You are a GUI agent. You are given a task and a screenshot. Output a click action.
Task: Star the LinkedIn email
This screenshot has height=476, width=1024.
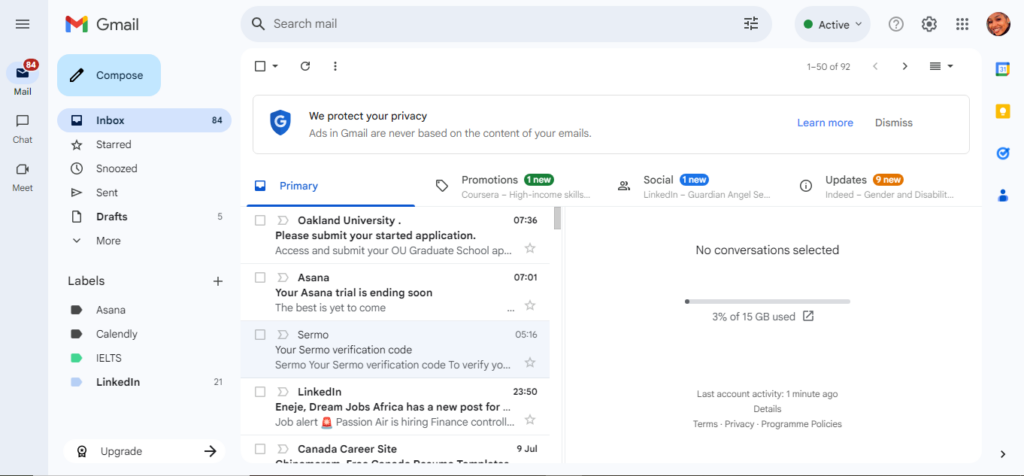(x=530, y=419)
